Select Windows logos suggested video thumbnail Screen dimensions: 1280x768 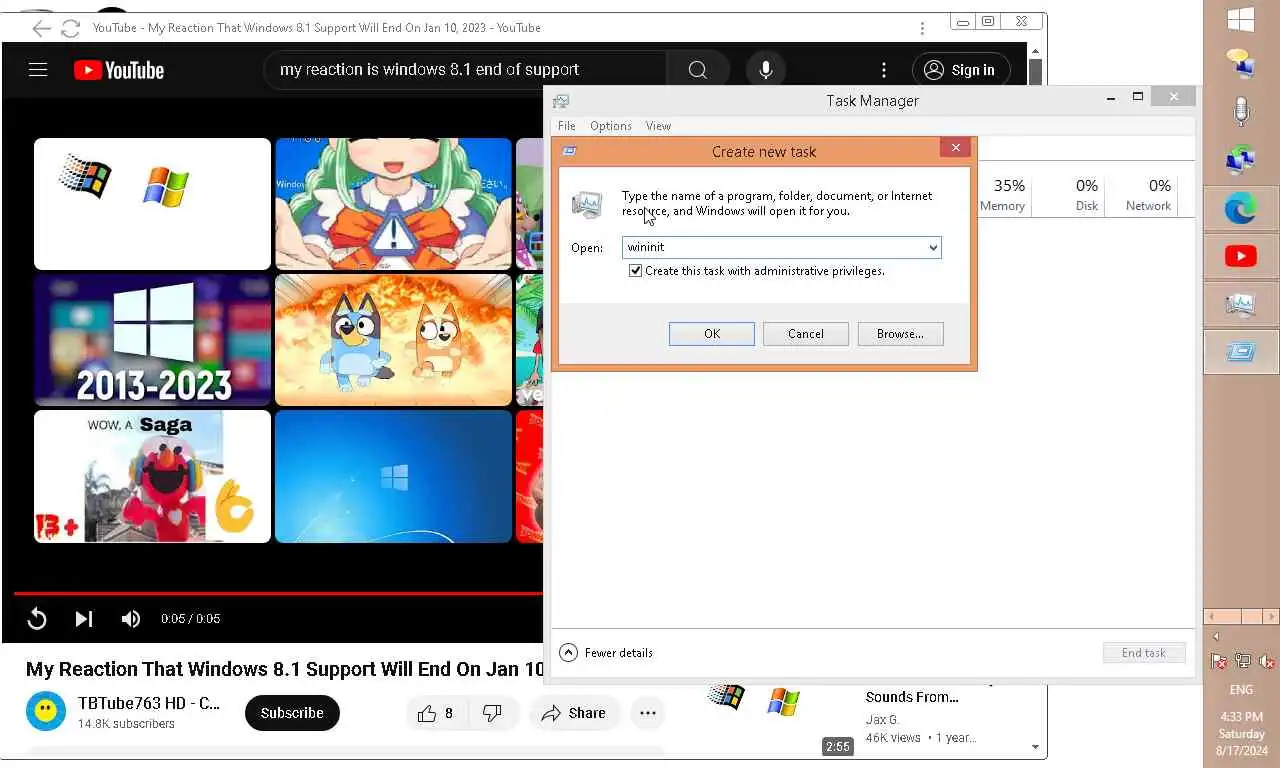click(152, 204)
